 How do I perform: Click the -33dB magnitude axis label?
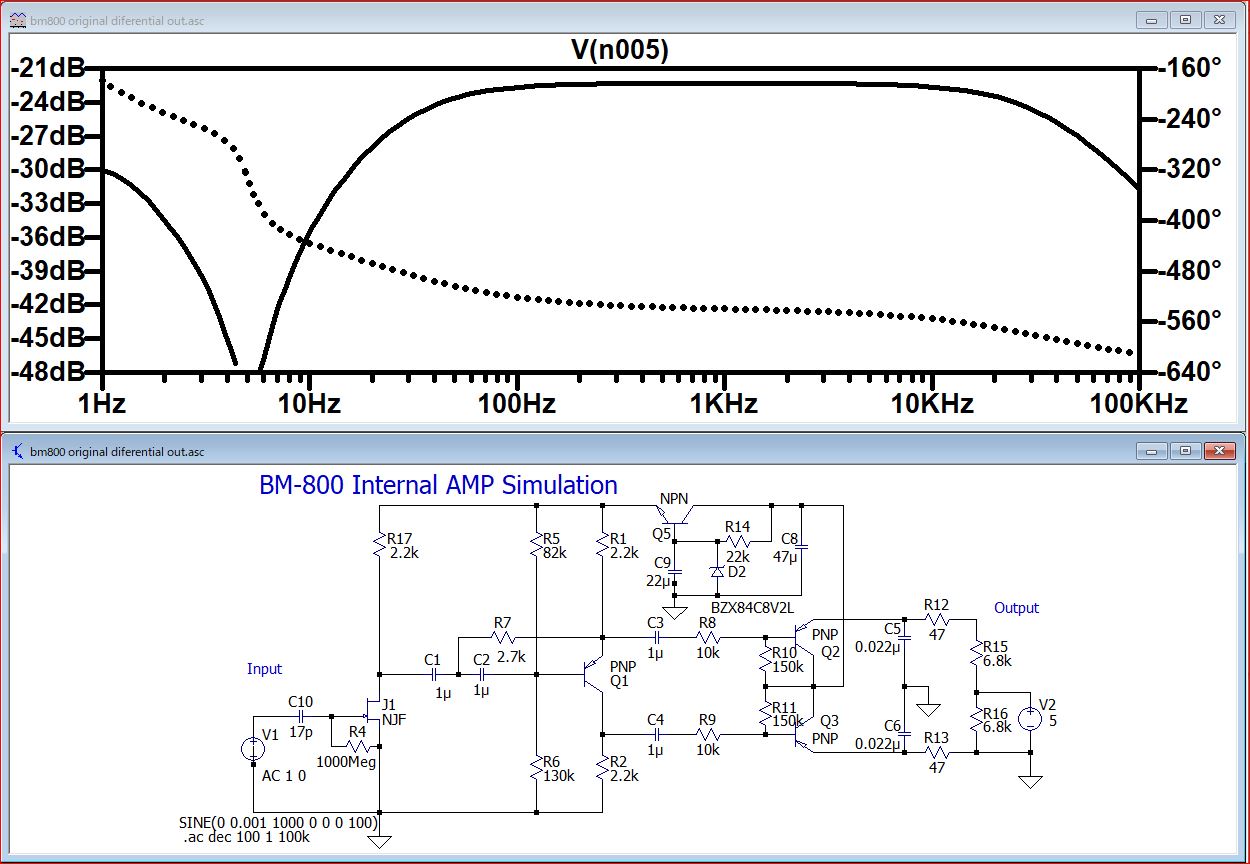click(48, 203)
